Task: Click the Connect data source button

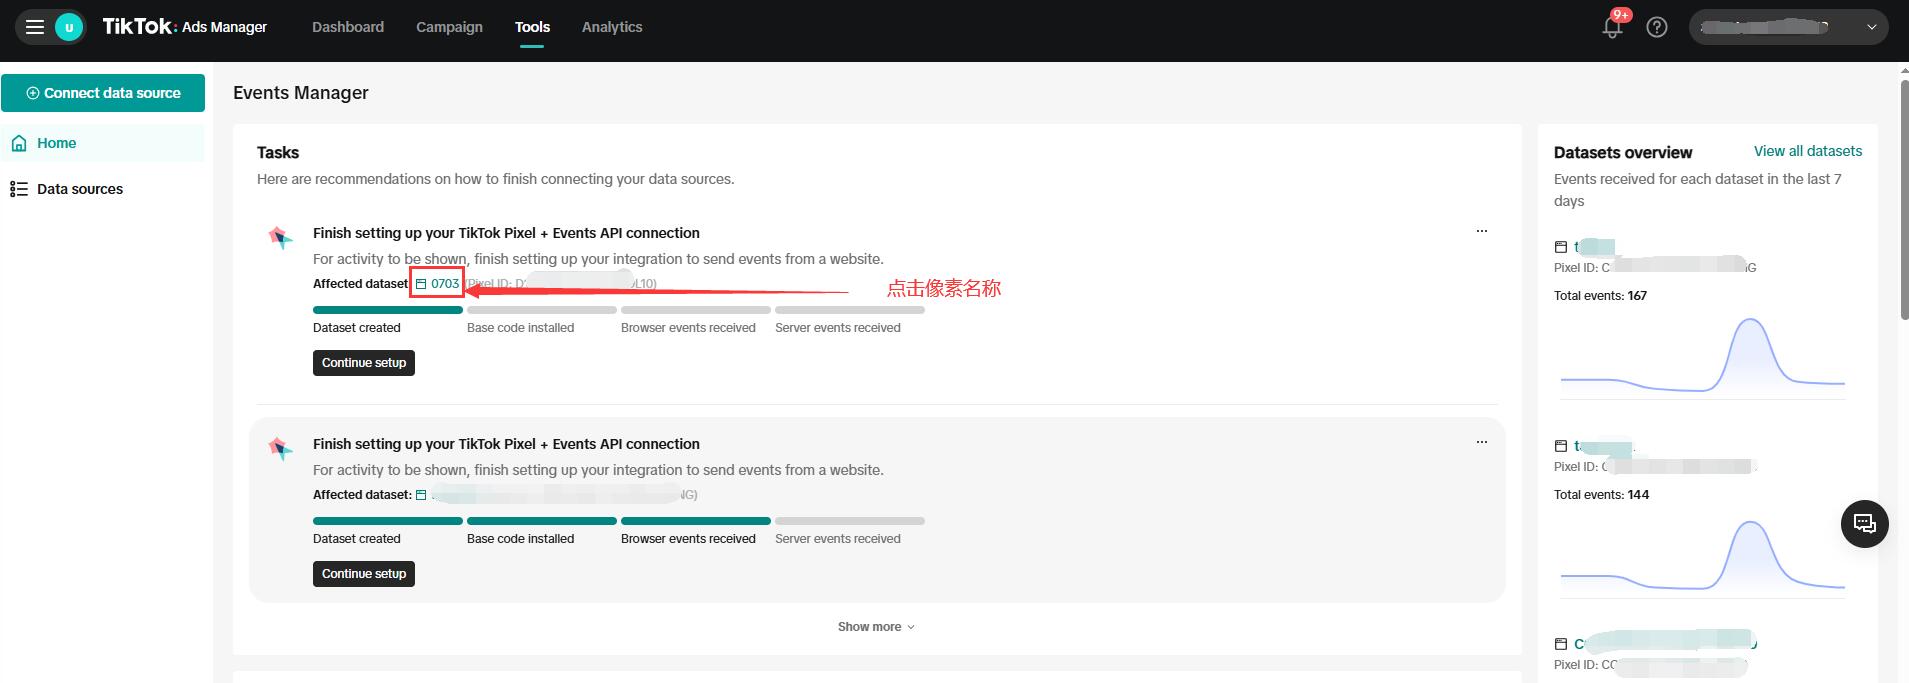Action: click(x=103, y=93)
